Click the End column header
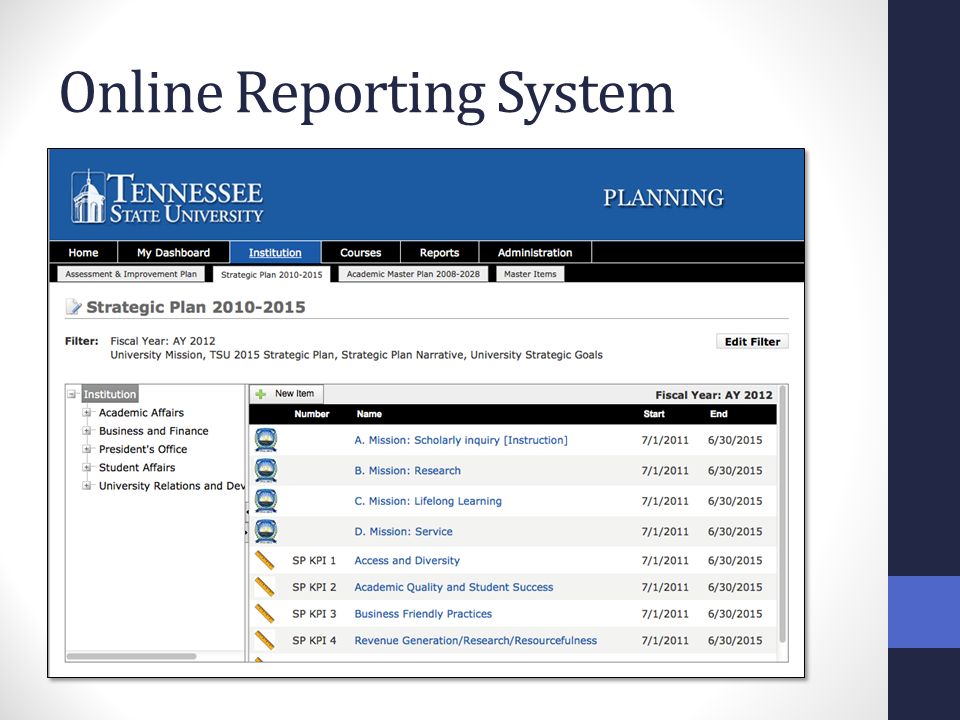 719,414
